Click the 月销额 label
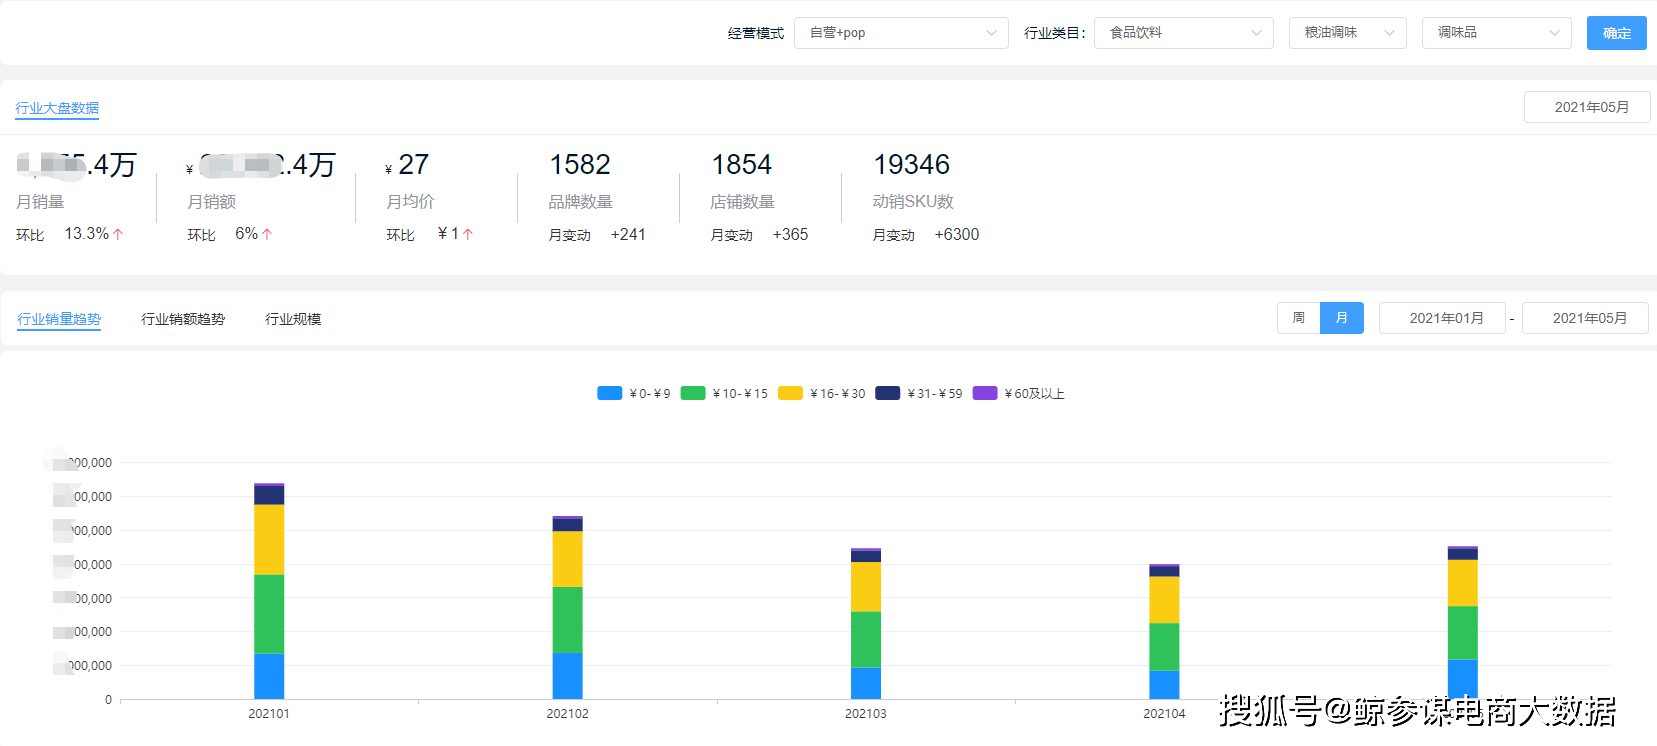The width and height of the screenshot is (1657, 746). pos(212,202)
